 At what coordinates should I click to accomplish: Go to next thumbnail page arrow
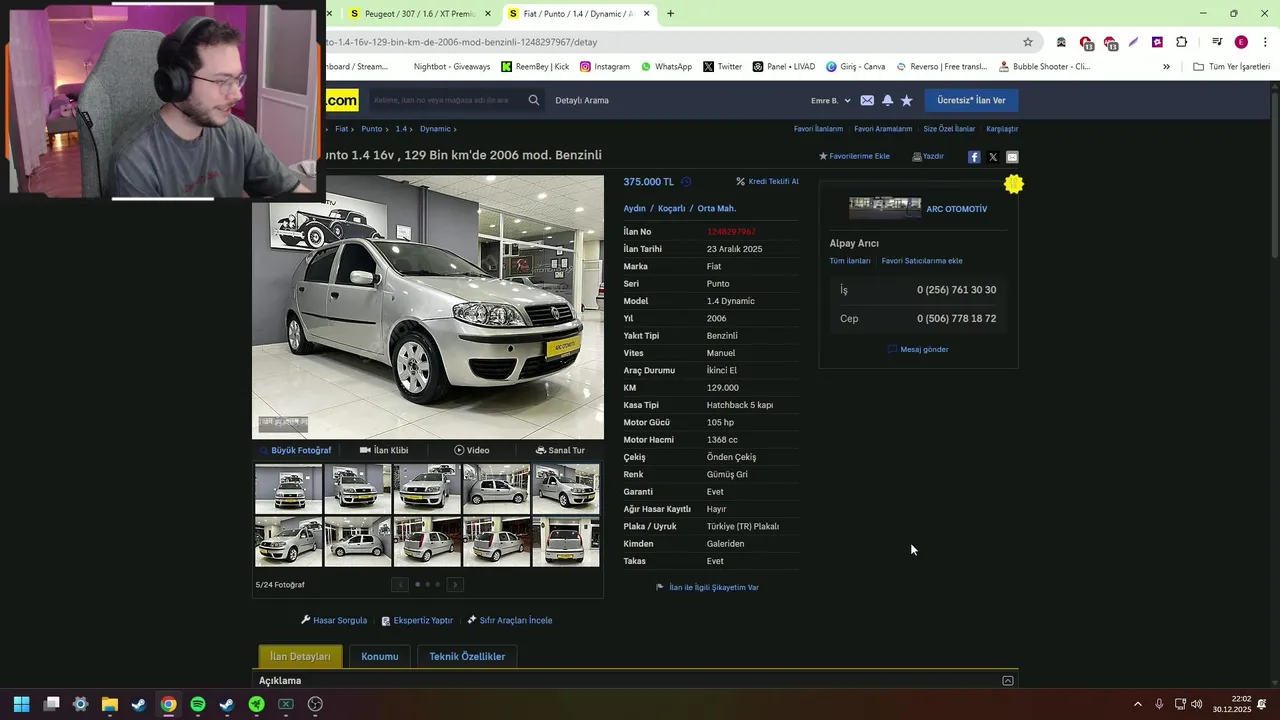(x=455, y=585)
